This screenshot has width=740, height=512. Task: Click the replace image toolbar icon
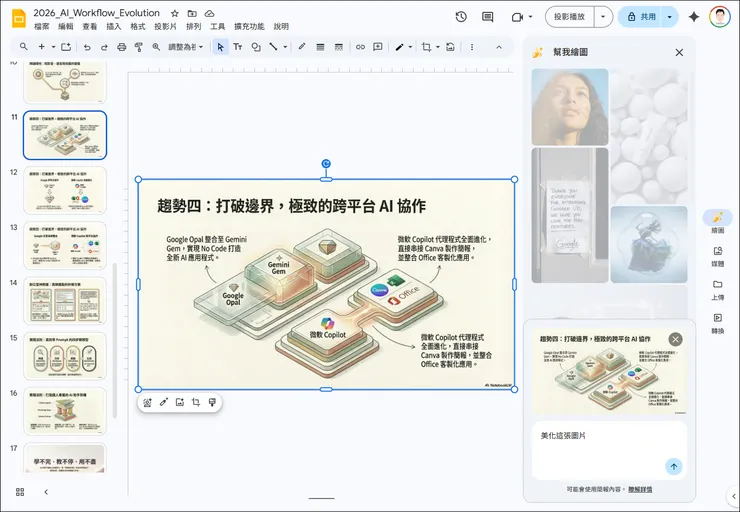click(451, 47)
